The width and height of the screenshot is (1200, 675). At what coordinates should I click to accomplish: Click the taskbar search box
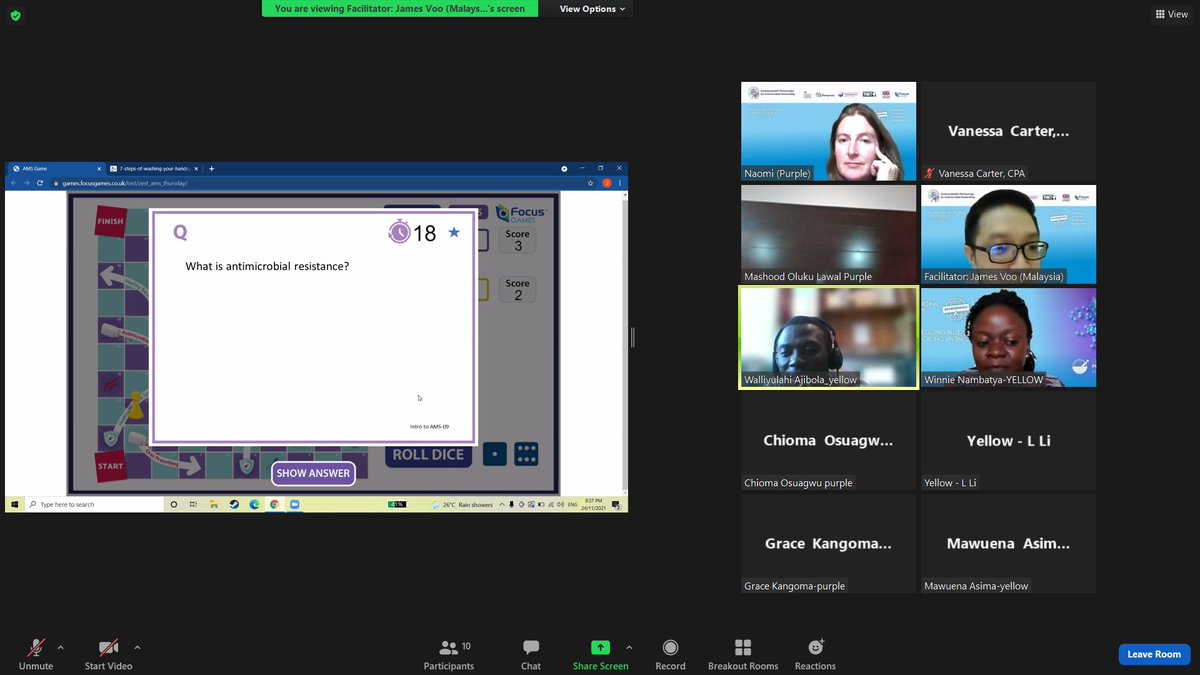94,505
